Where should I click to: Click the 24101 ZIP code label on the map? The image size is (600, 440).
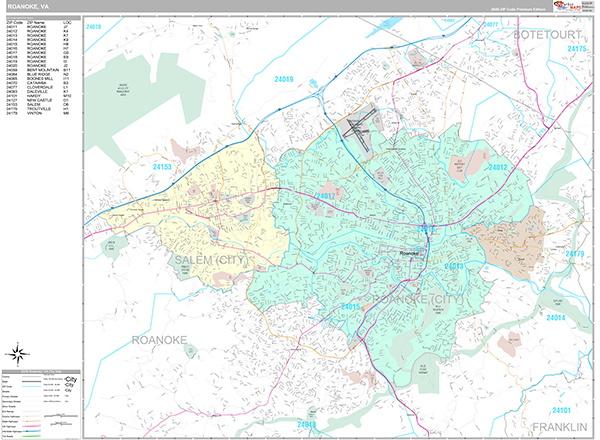(x=560, y=410)
